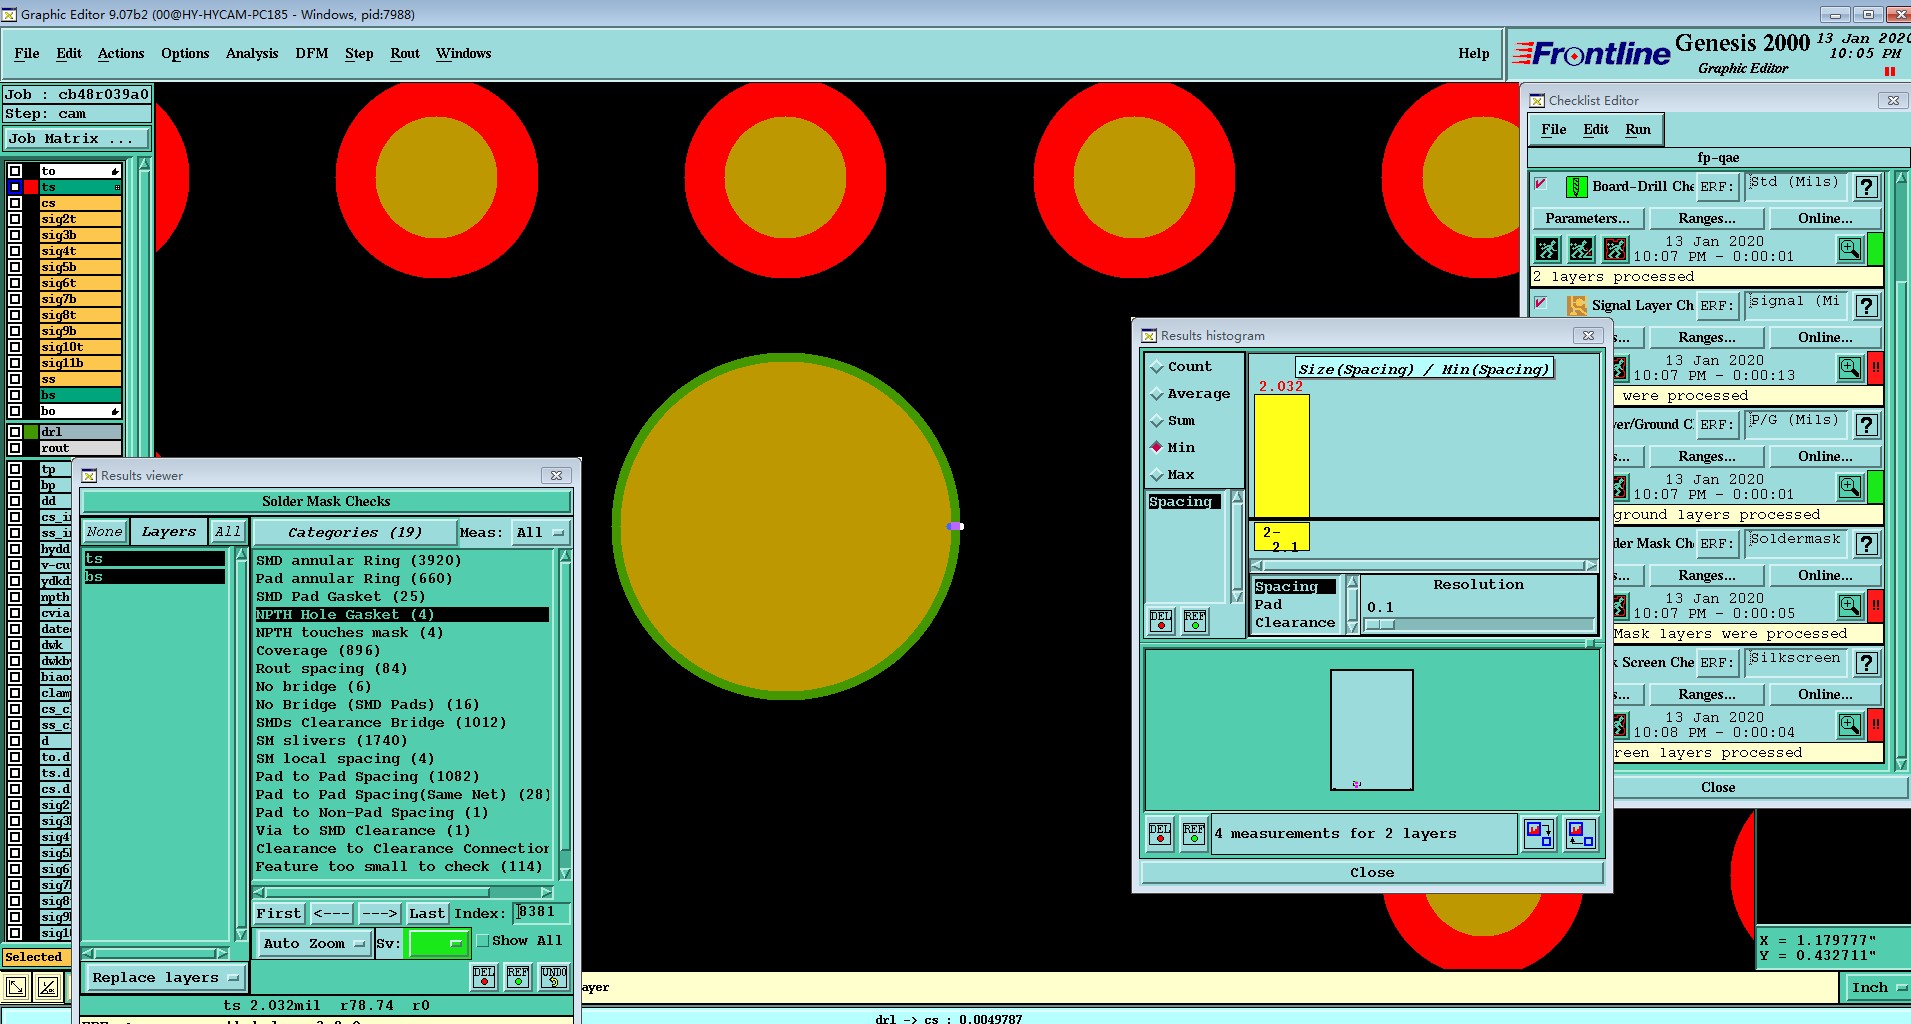Click upper DEL icon beside Spacing list
The image size is (1911, 1024).
click(x=1161, y=621)
